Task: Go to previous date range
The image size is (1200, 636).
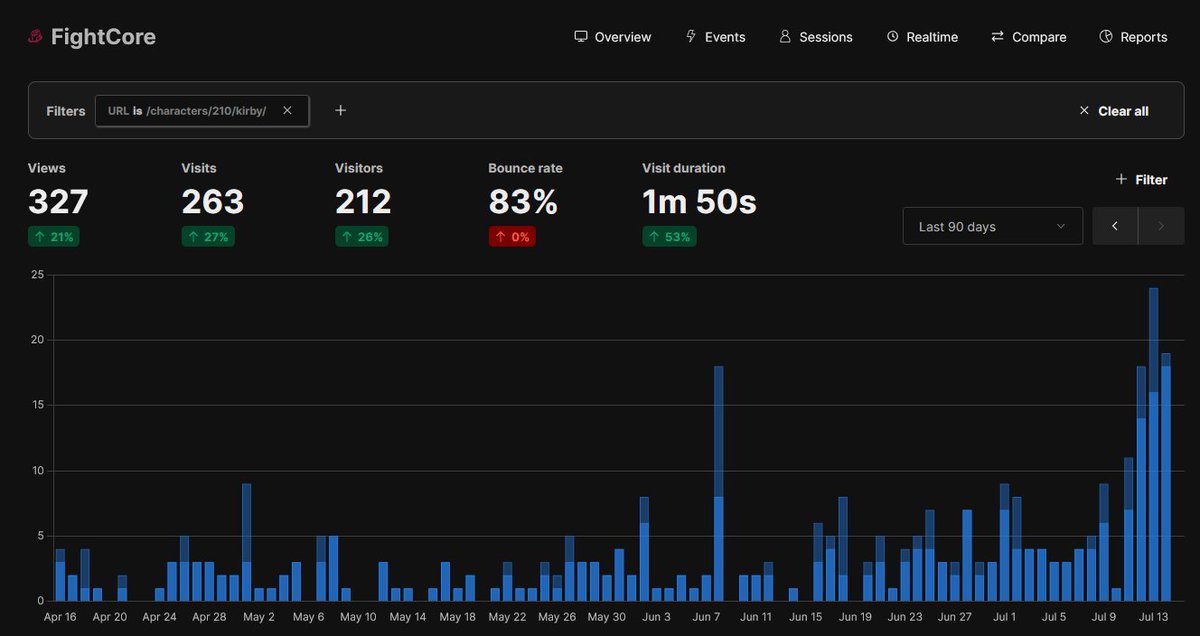Action: pos(1115,226)
